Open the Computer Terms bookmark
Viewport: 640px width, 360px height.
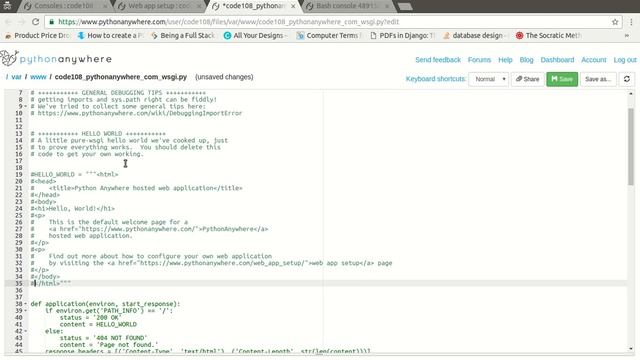[329, 36]
